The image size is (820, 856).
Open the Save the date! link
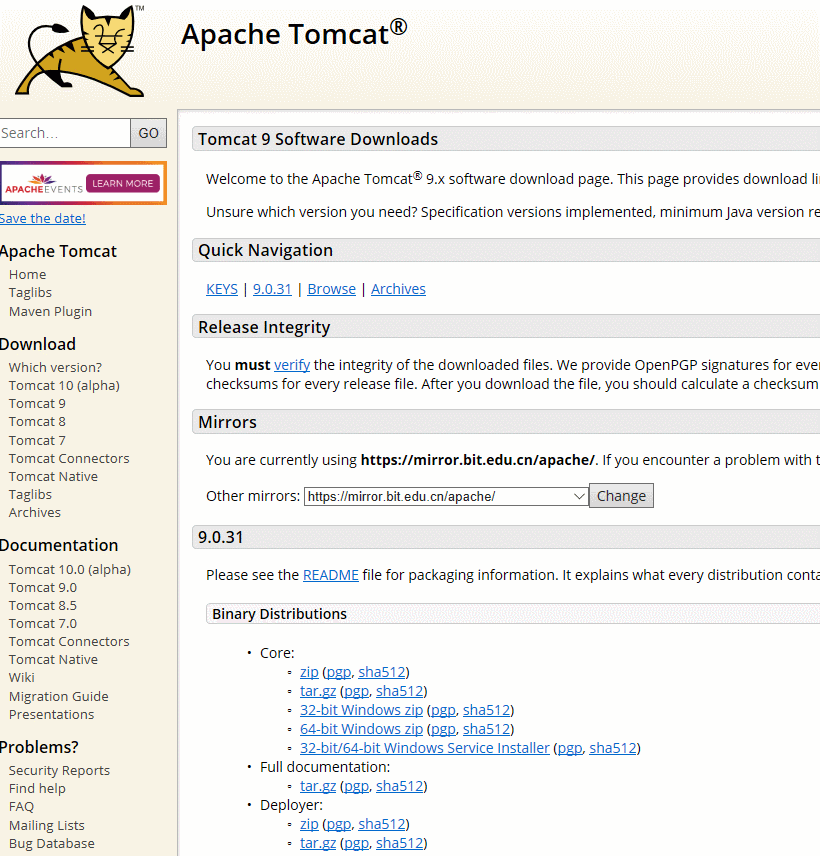(43, 218)
